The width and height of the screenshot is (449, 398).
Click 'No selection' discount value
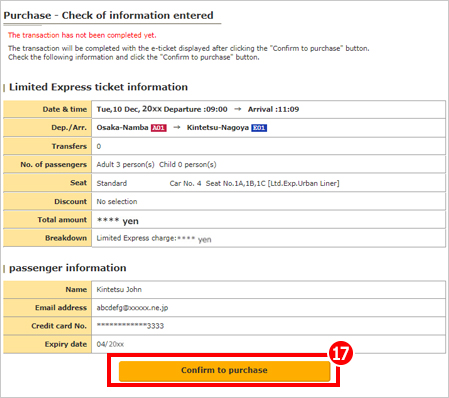tap(117, 202)
